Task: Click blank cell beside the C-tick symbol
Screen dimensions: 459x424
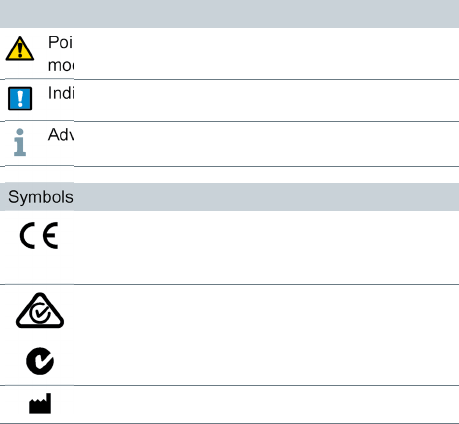Action: [266, 361]
